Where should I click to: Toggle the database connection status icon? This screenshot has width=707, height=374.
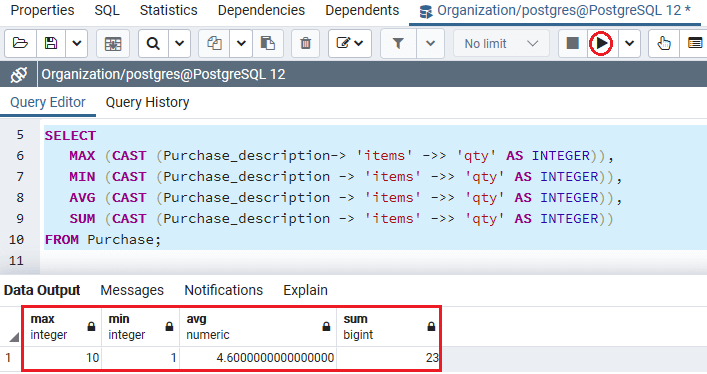(18, 74)
